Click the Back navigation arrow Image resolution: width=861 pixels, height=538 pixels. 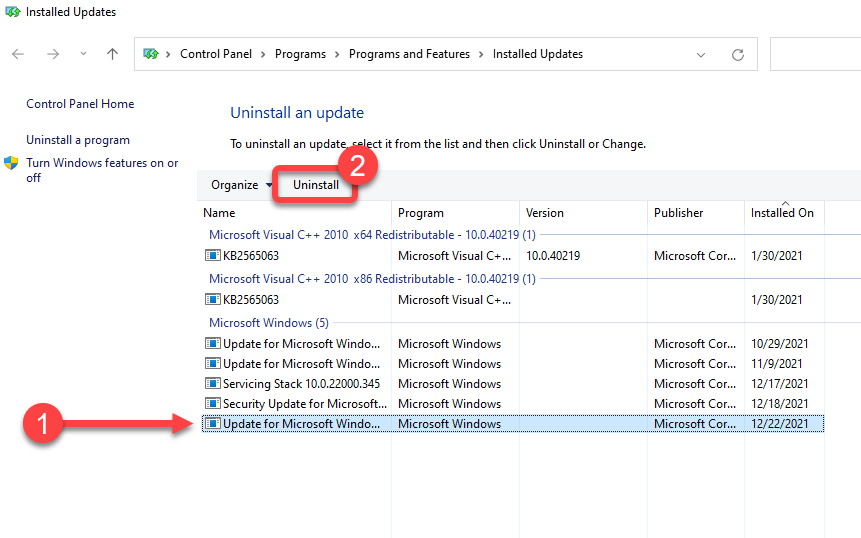point(18,54)
